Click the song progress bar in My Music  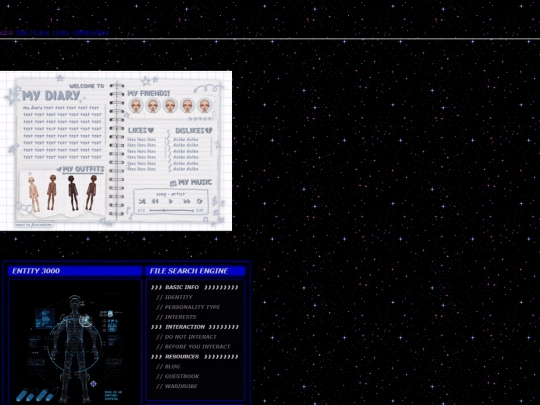click(172, 210)
